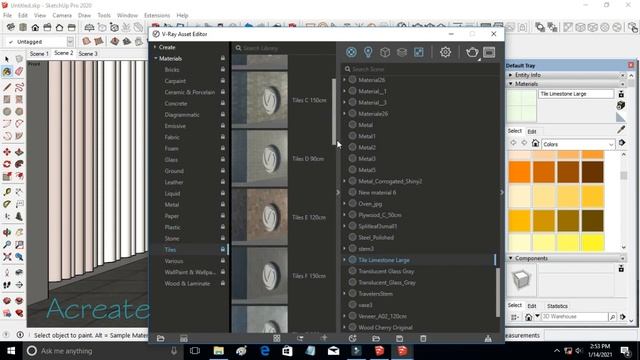
Task: Toggle the lock icon next to Materials library header
Action: pyautogui.click(x=223, y=58)
